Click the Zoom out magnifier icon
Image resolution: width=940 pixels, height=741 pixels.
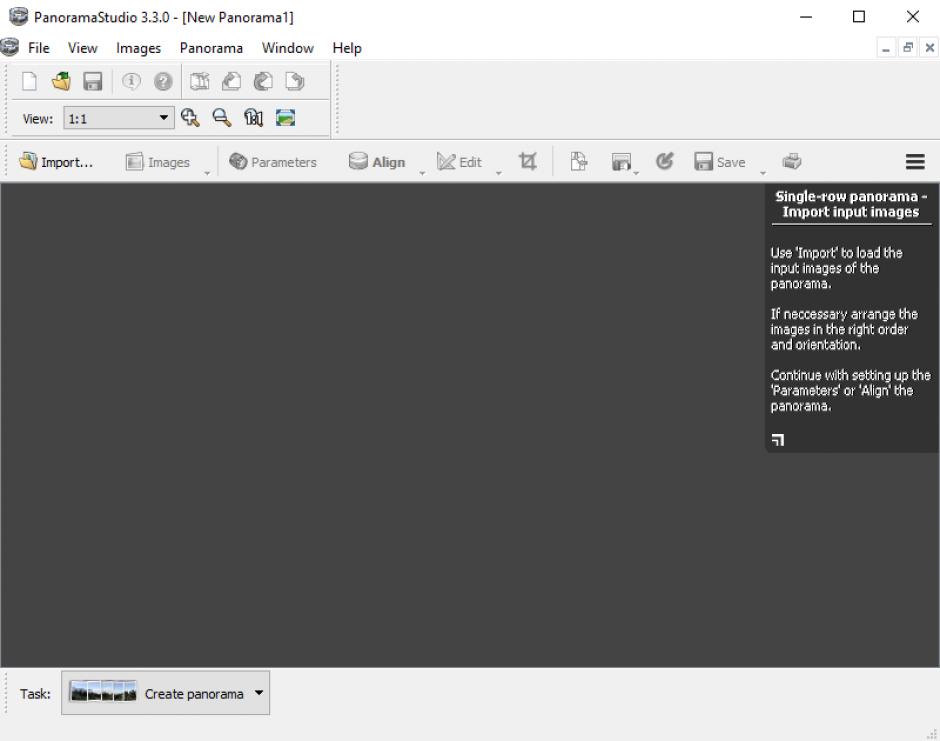pyautogui.click(x=220, y=118)
